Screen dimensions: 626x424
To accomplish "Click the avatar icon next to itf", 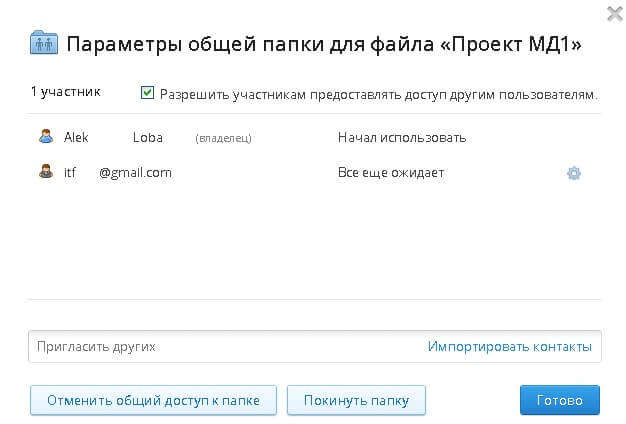I will pyautogui.click(x=45, y=172).
